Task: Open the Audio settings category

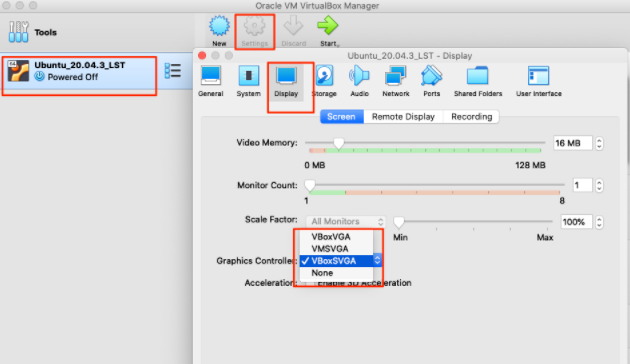Action: click(359, 82)
